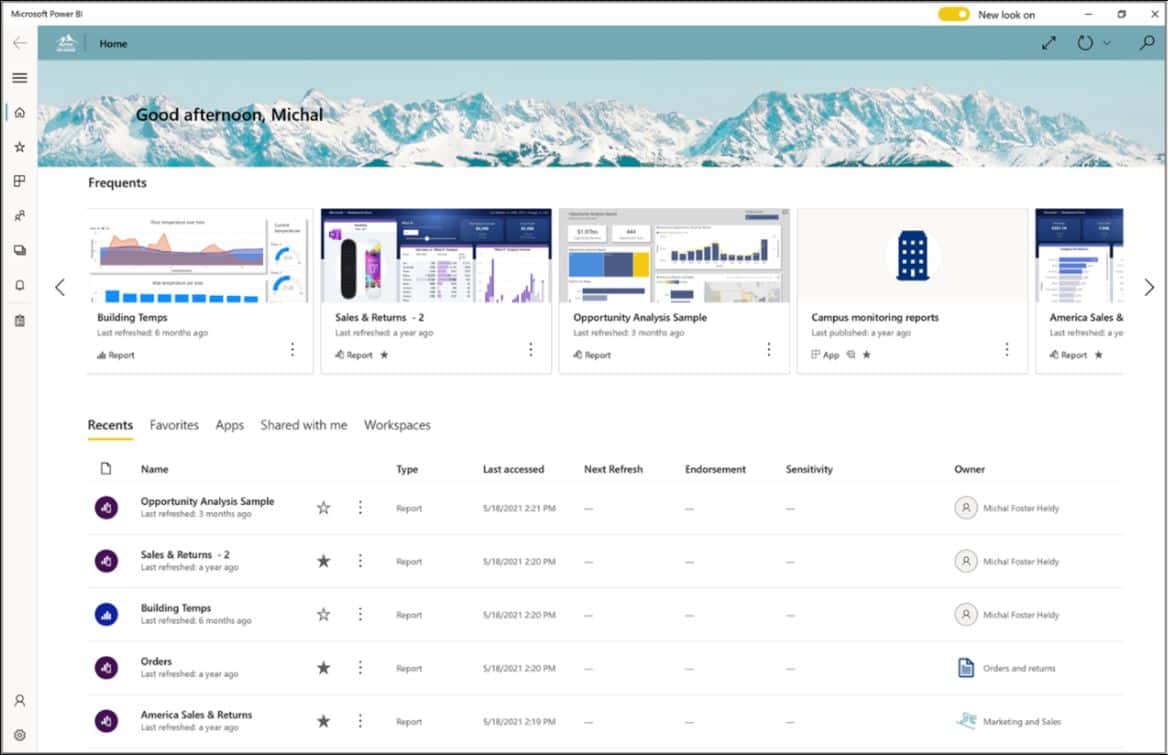Open more options for Sales & Returns - 2 row
The height and width of the screenshot is (755, 1168).
coord(360,561)
